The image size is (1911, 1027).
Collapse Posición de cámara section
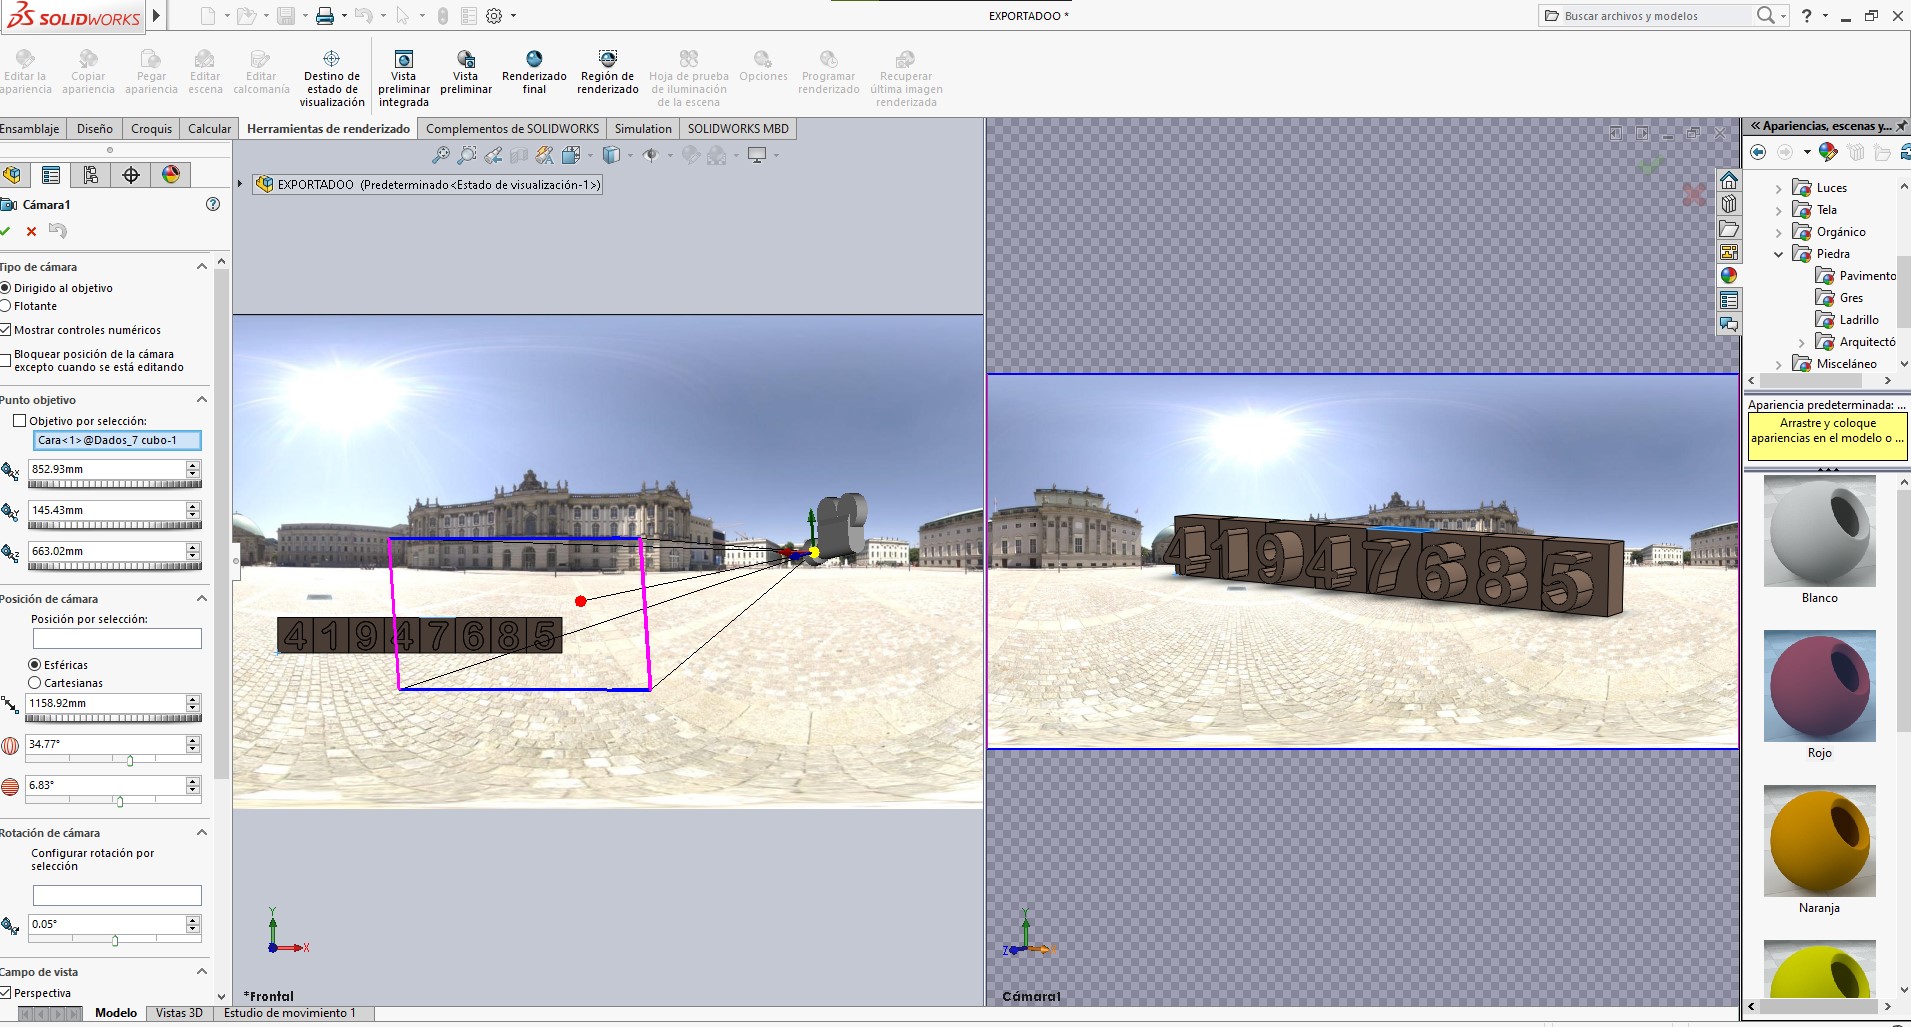202,599
